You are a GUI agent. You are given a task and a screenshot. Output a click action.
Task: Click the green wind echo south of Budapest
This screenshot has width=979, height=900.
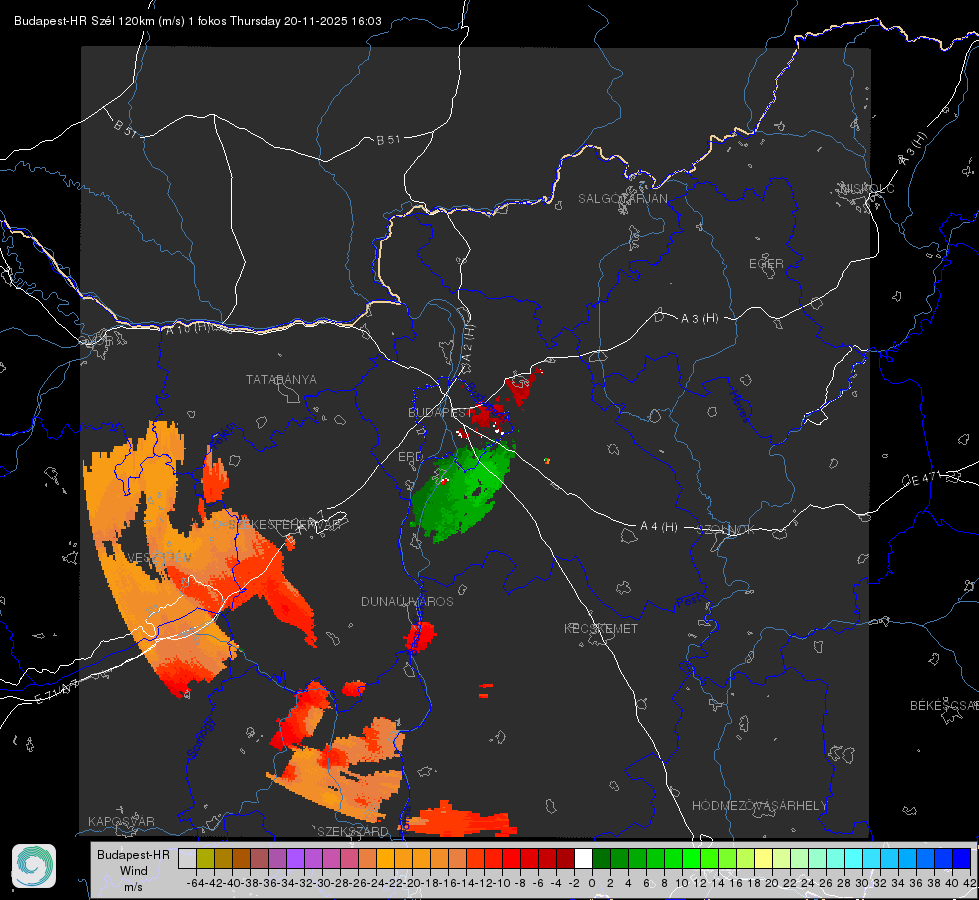[461, 493]
